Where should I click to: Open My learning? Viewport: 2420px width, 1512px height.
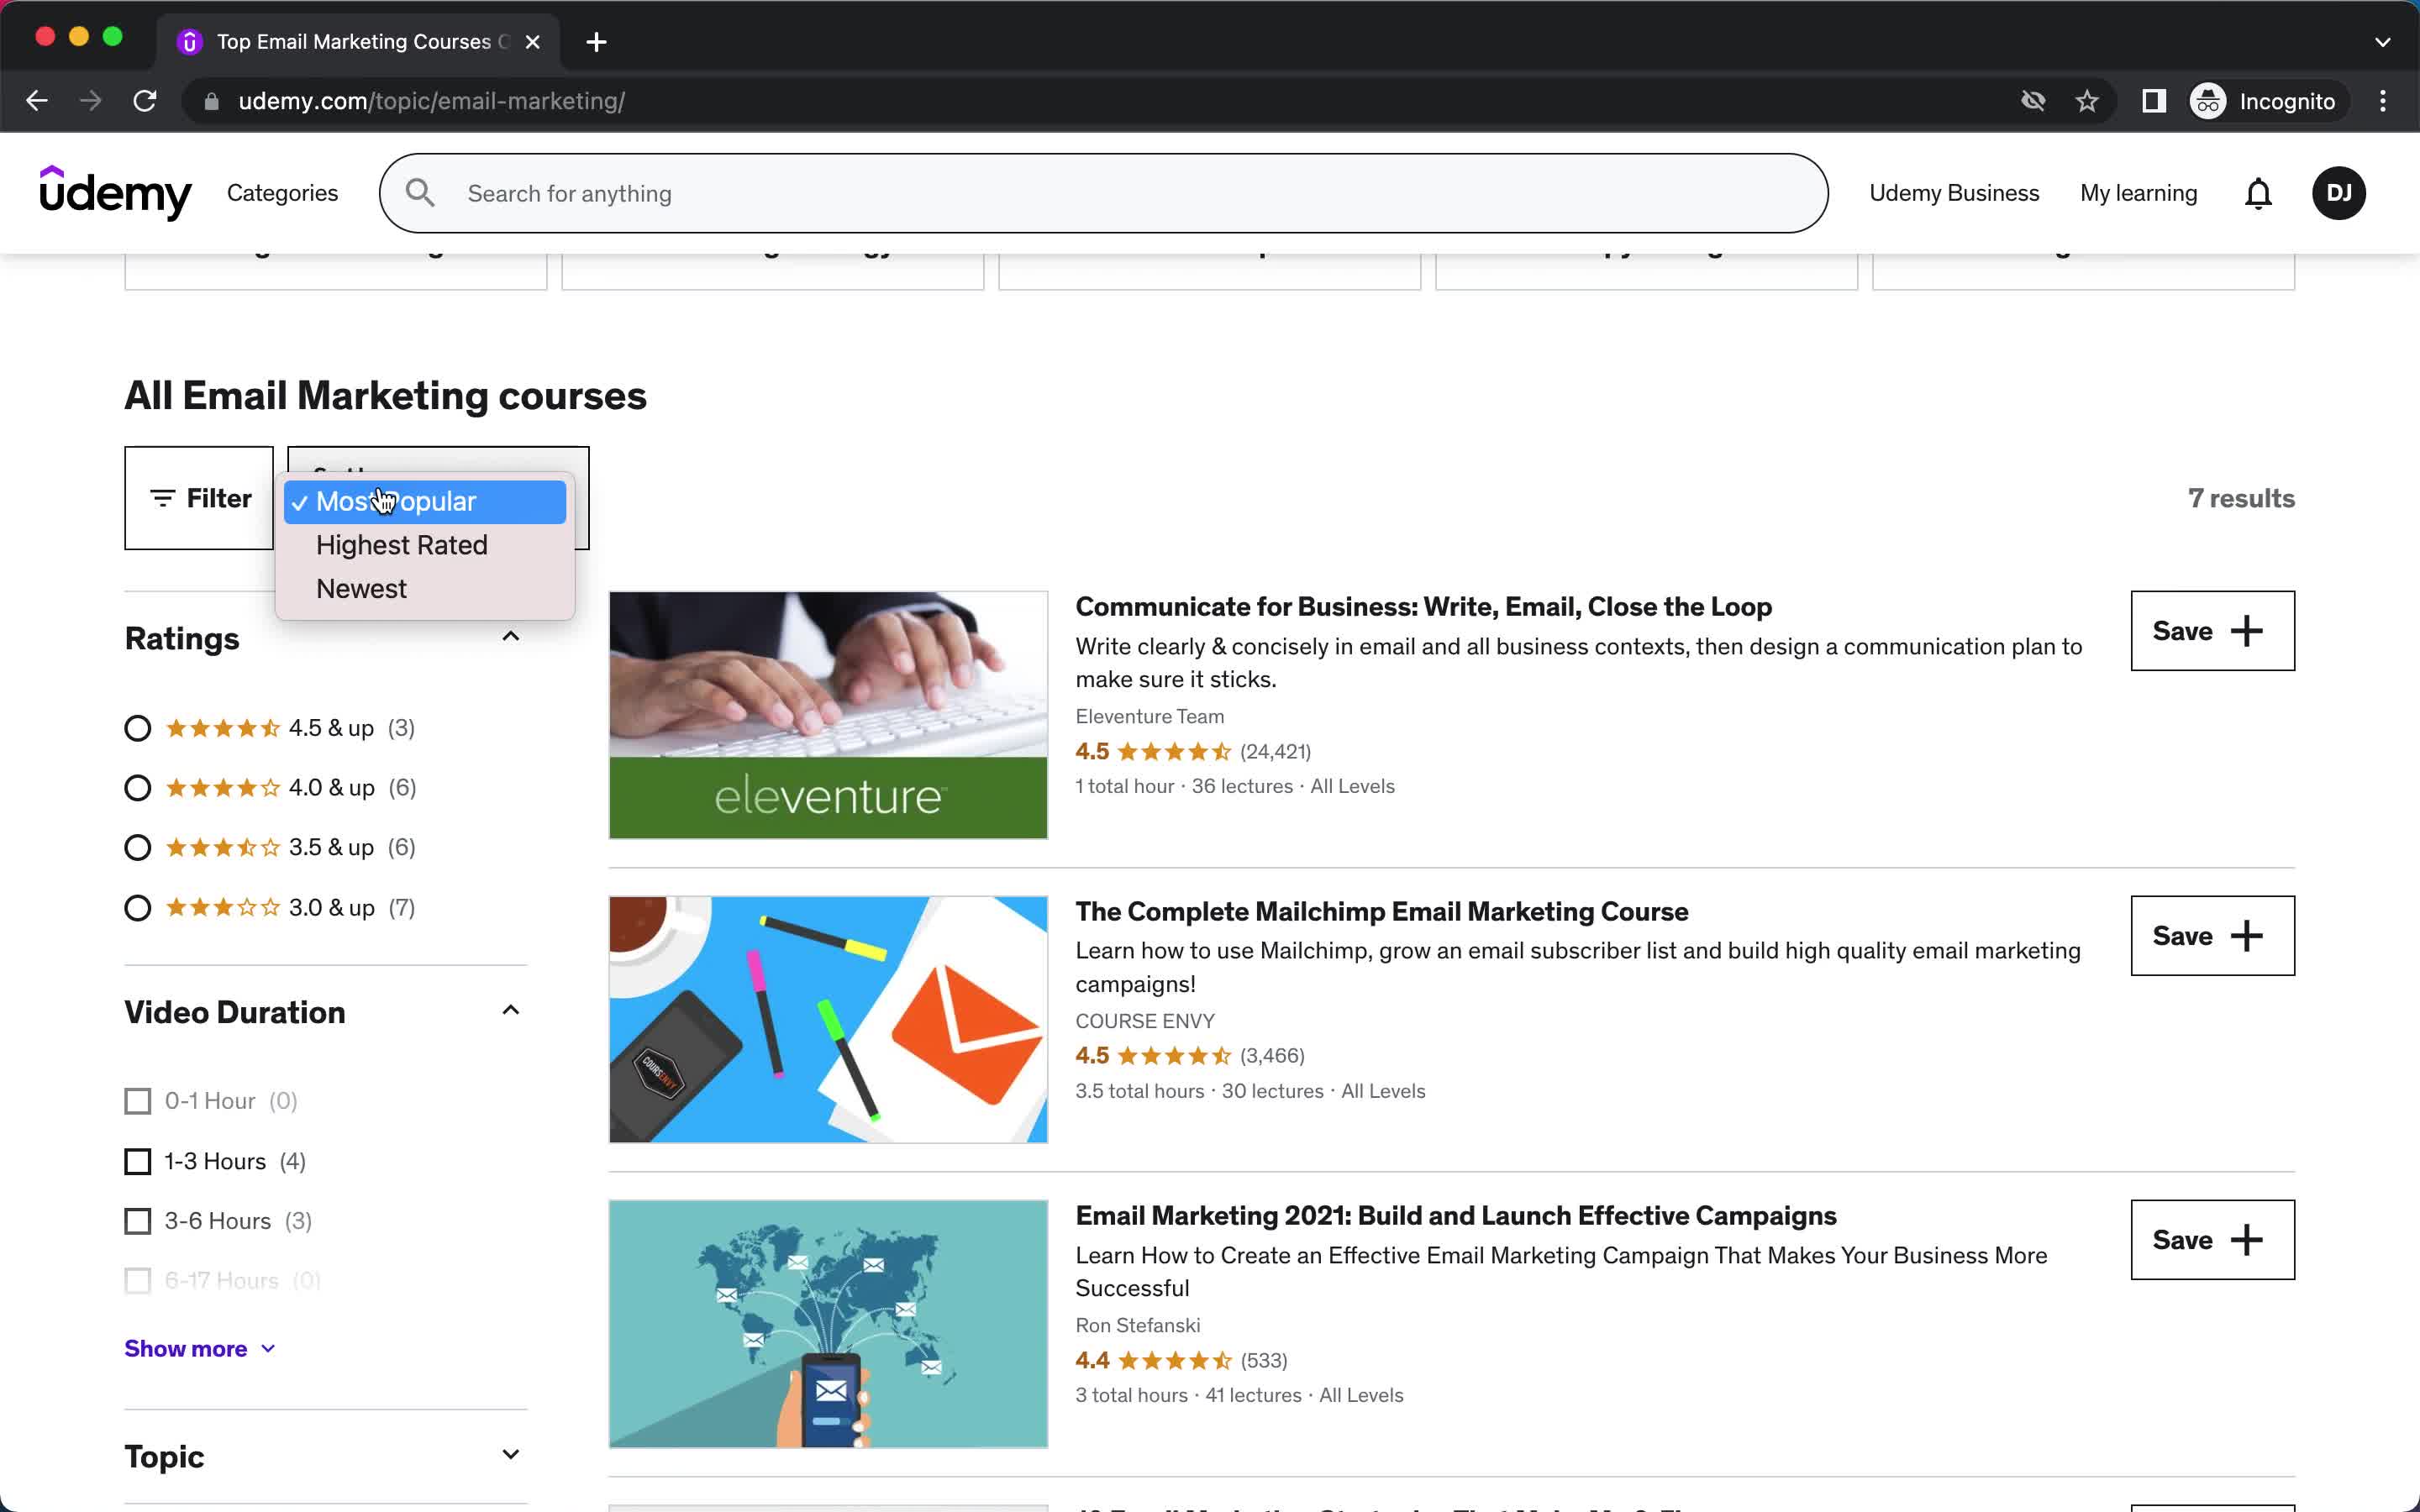[x=2138, y=193]
